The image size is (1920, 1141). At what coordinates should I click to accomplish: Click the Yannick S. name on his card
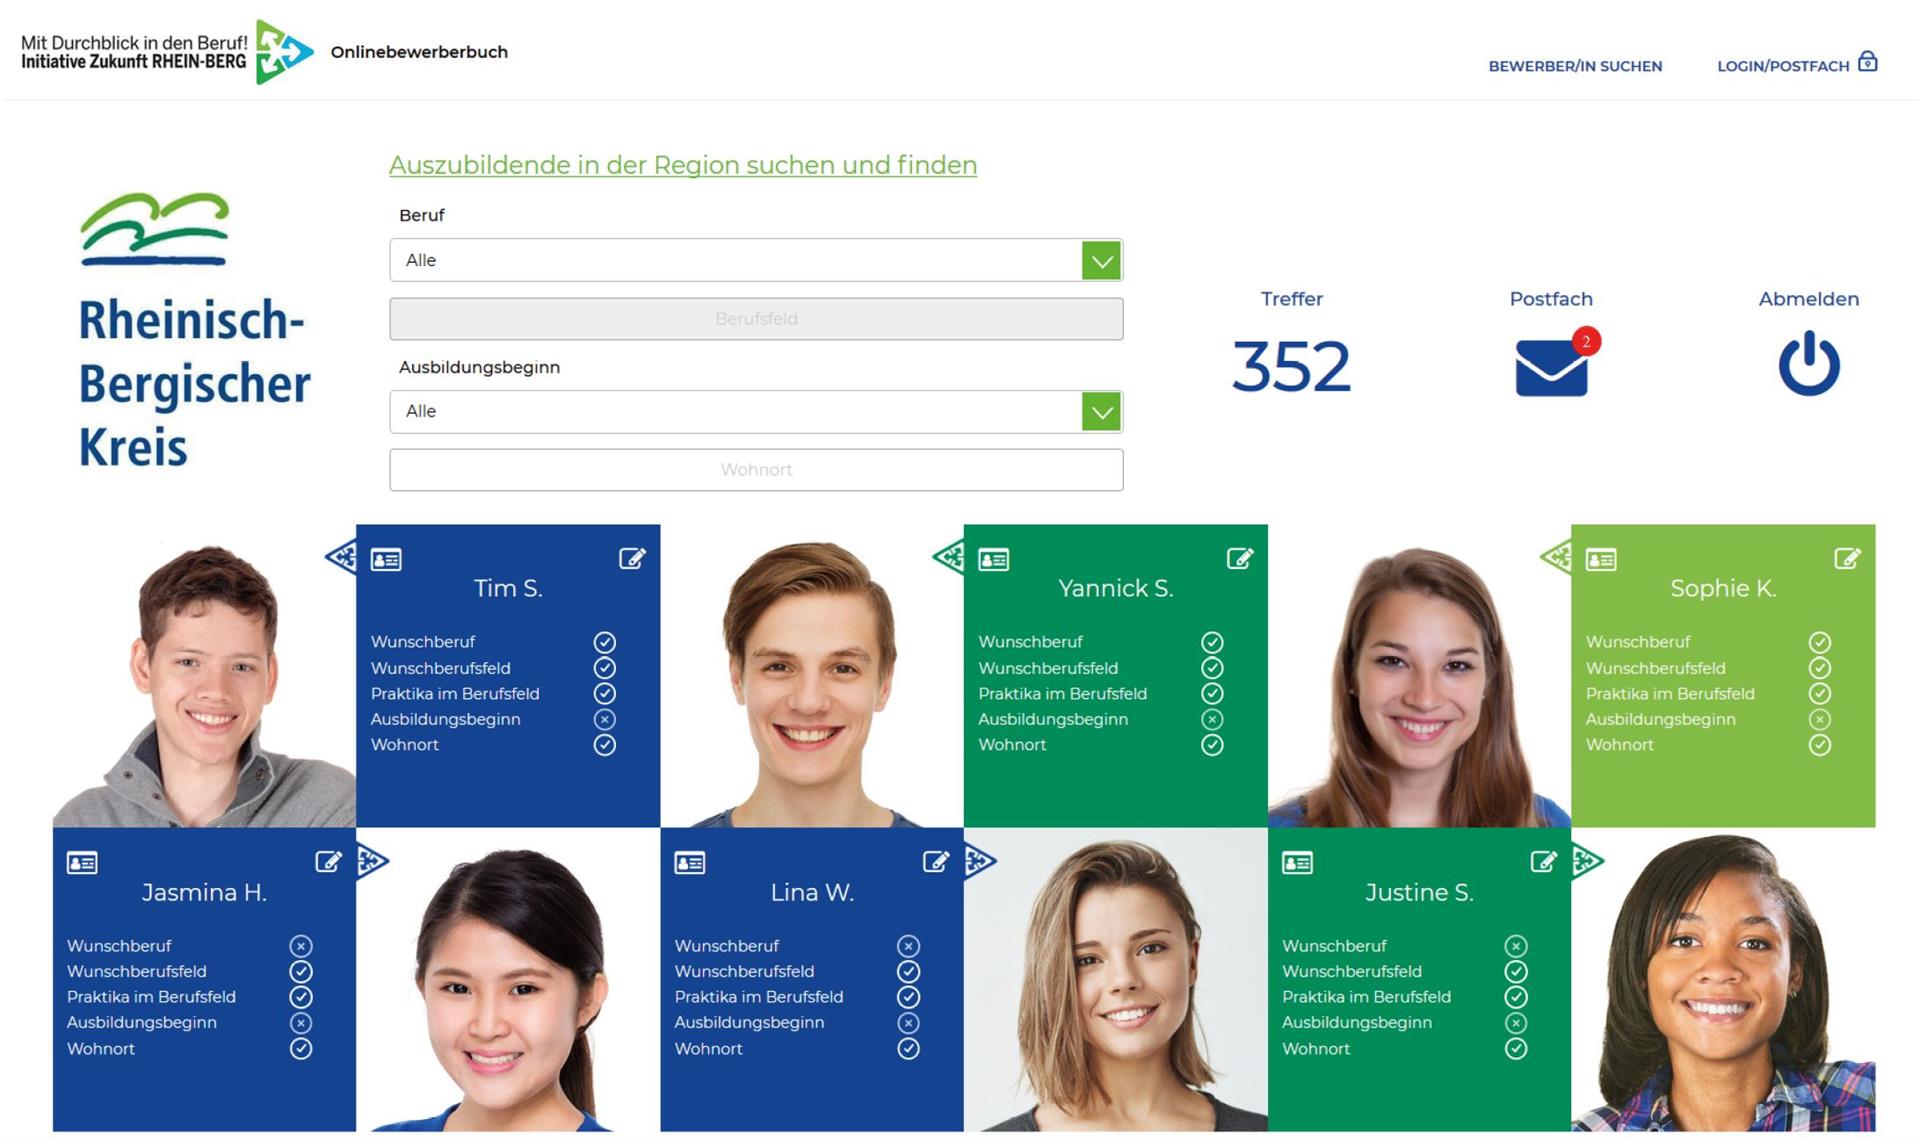[1116, 588]
